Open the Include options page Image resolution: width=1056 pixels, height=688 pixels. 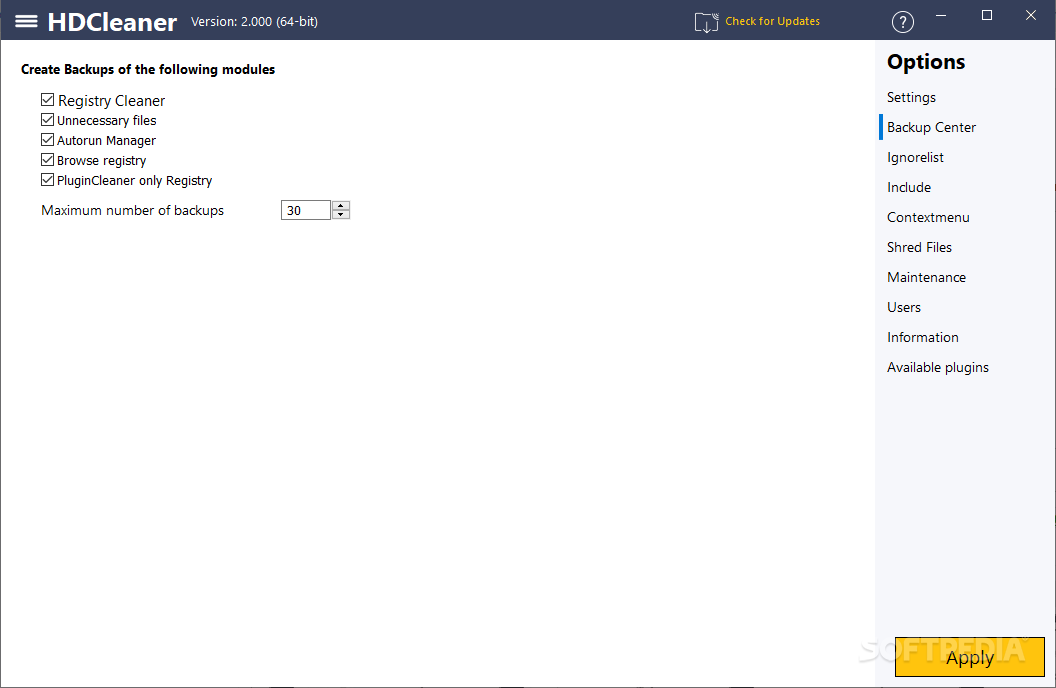pos(909,187)
